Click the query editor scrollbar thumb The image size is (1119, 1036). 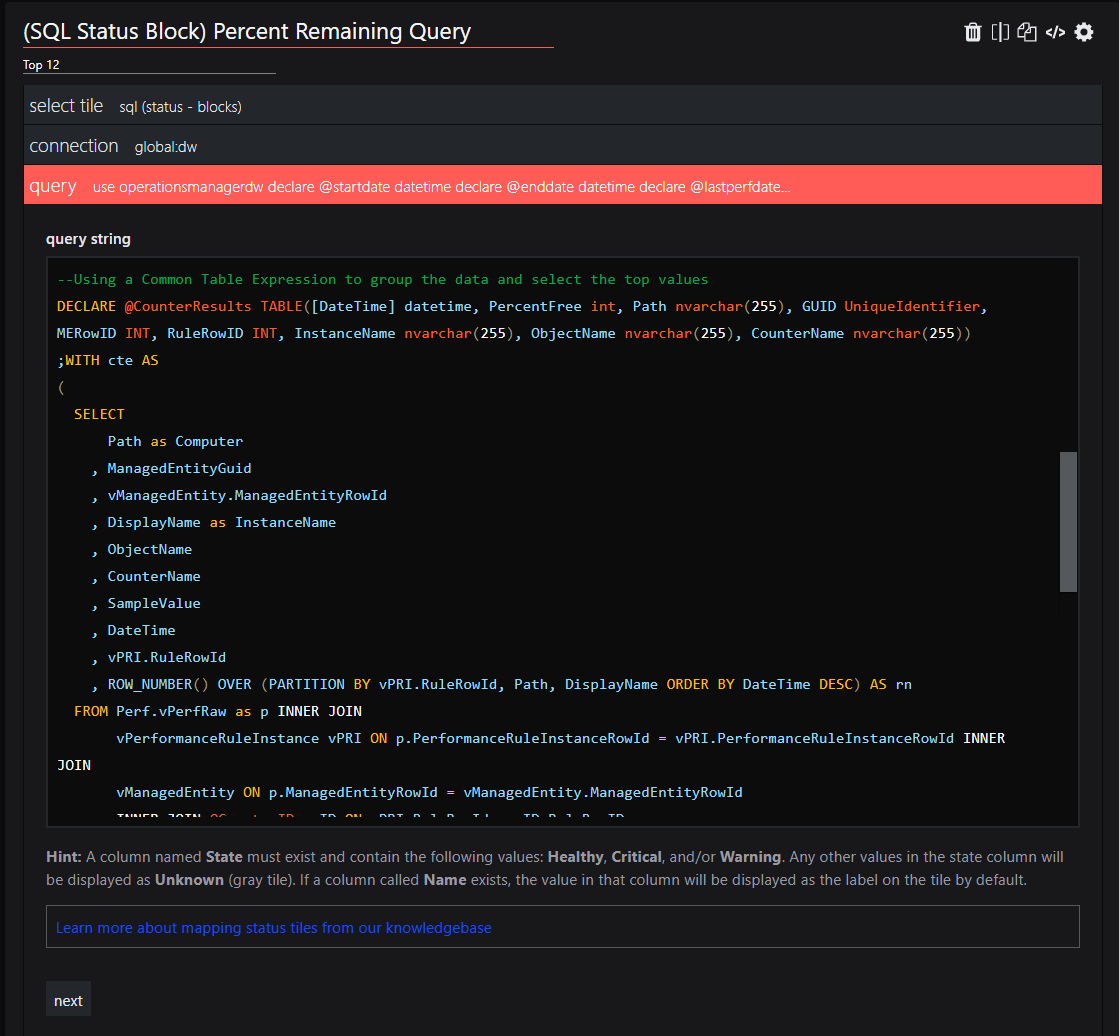(x=1068, y=522)
